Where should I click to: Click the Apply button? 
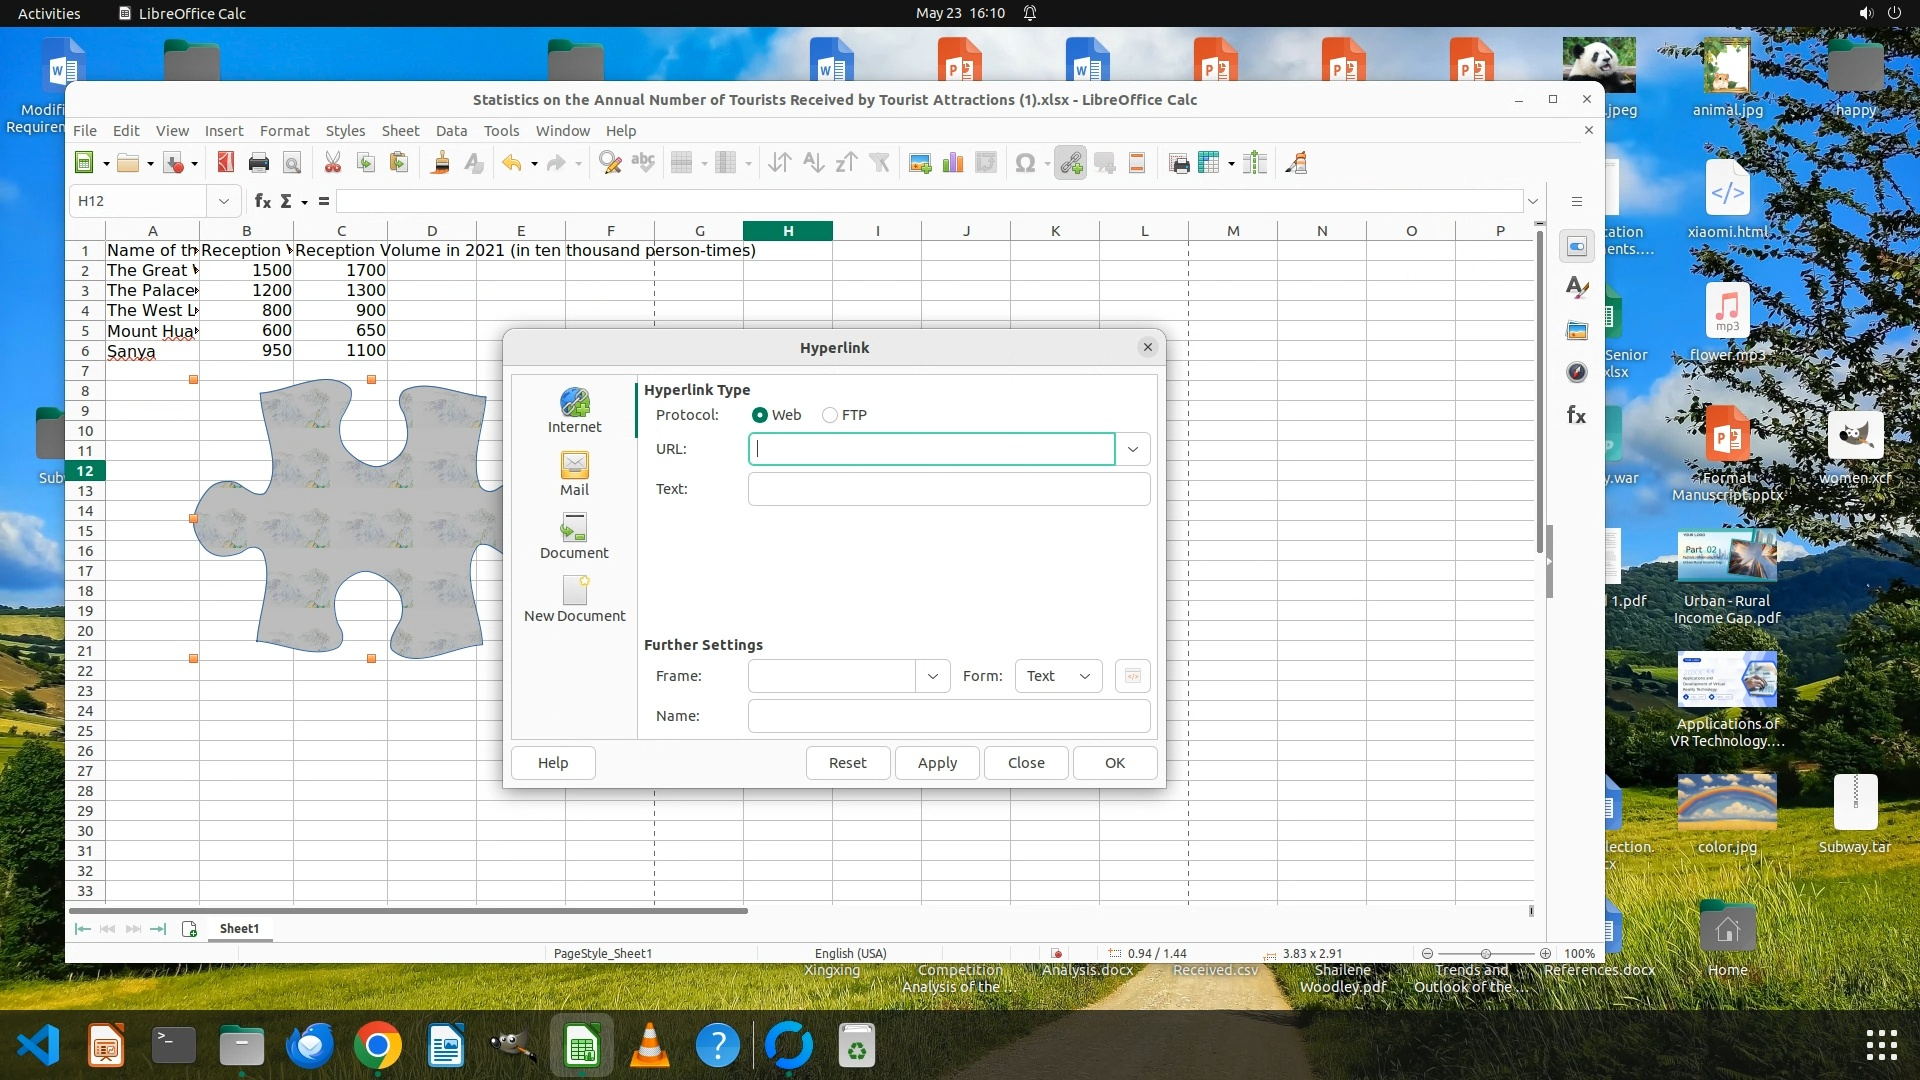tap(937, 763)
